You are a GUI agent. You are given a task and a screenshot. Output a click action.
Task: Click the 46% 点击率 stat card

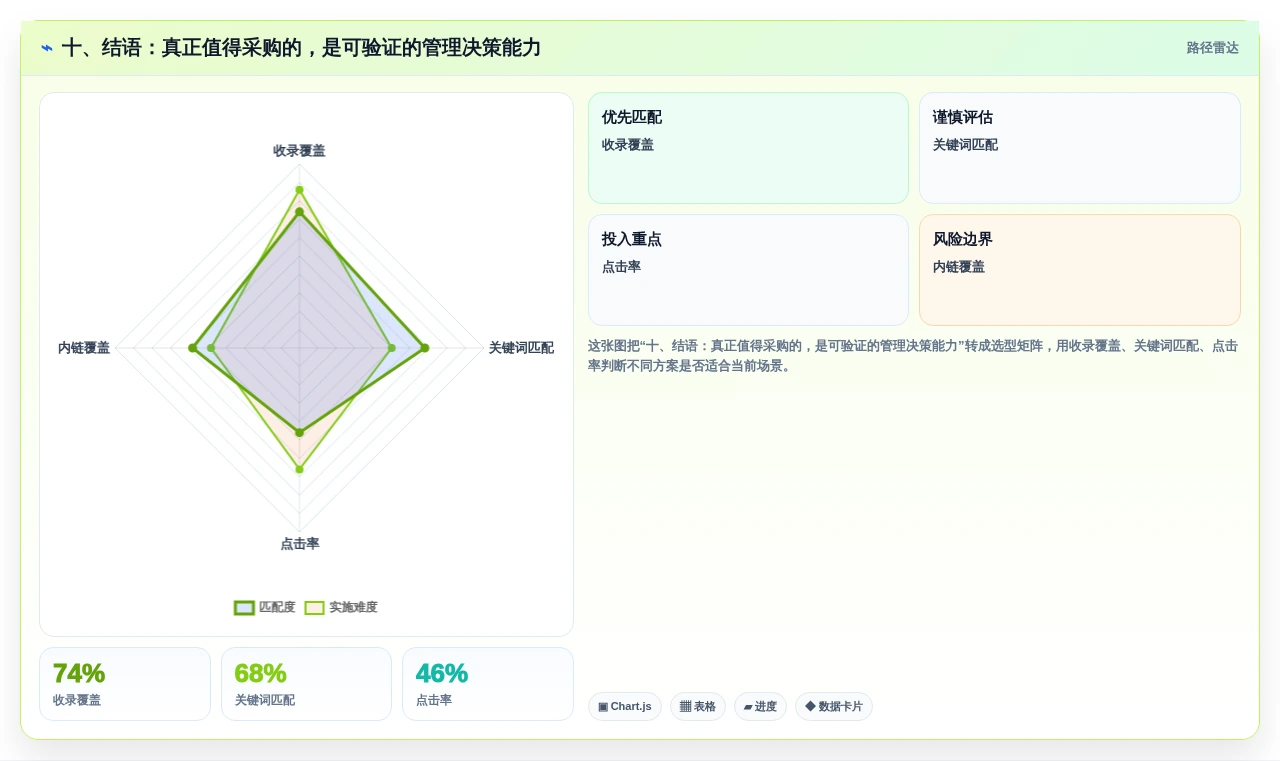click(x=488, y=684)
